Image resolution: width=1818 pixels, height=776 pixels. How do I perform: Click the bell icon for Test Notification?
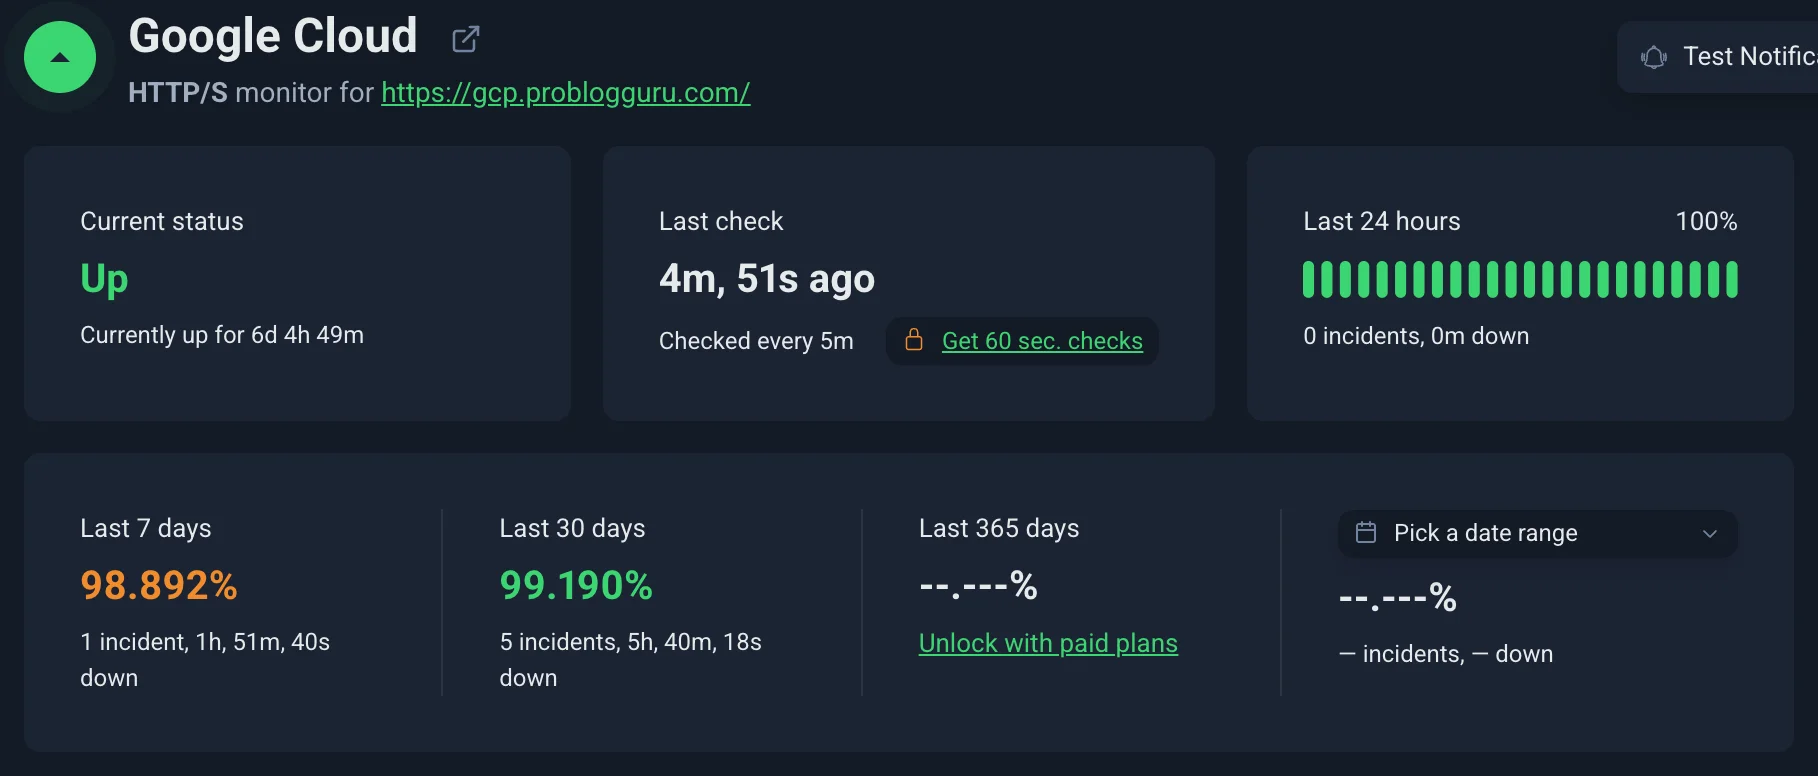tap(1654, 57)
